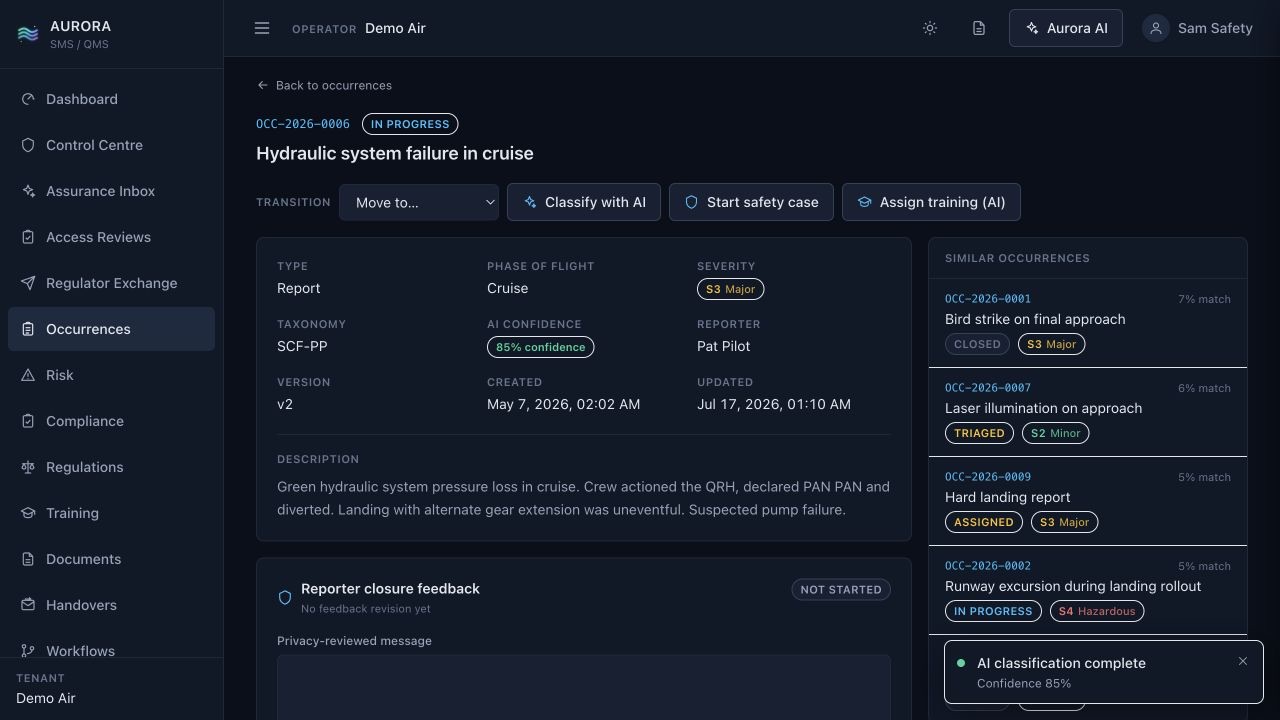
Task: Click the created date May 7, 2026
Action: [x=563, y=404]
